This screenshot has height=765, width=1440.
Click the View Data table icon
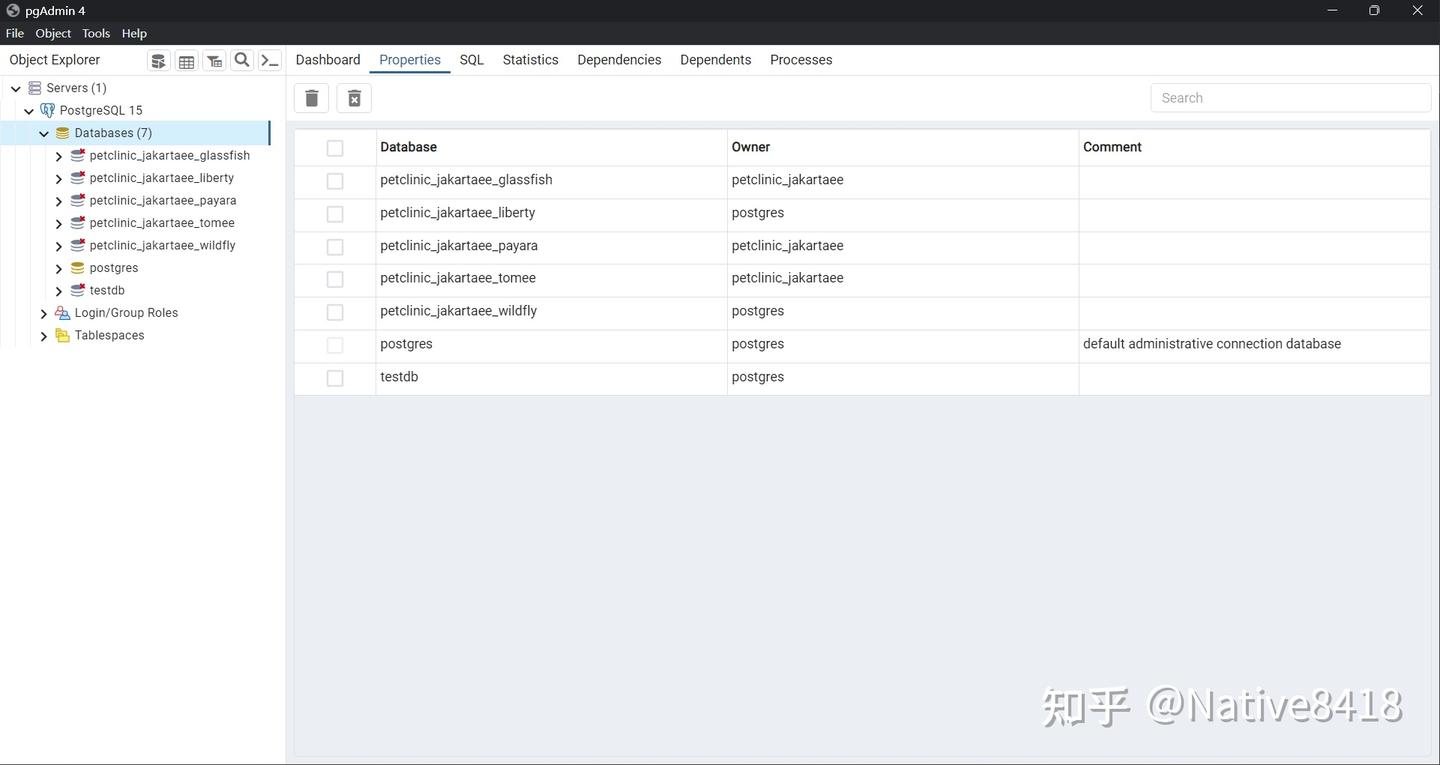[x=186, y=61]
